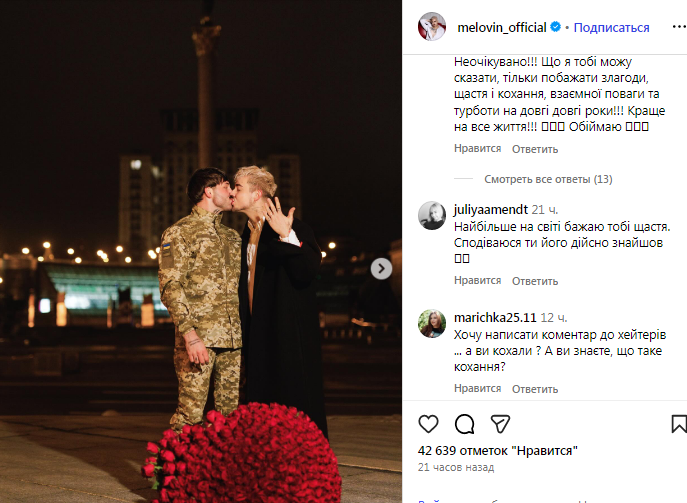
Task: Open the three-dot more options menu
Action: [x=679, y=27]
